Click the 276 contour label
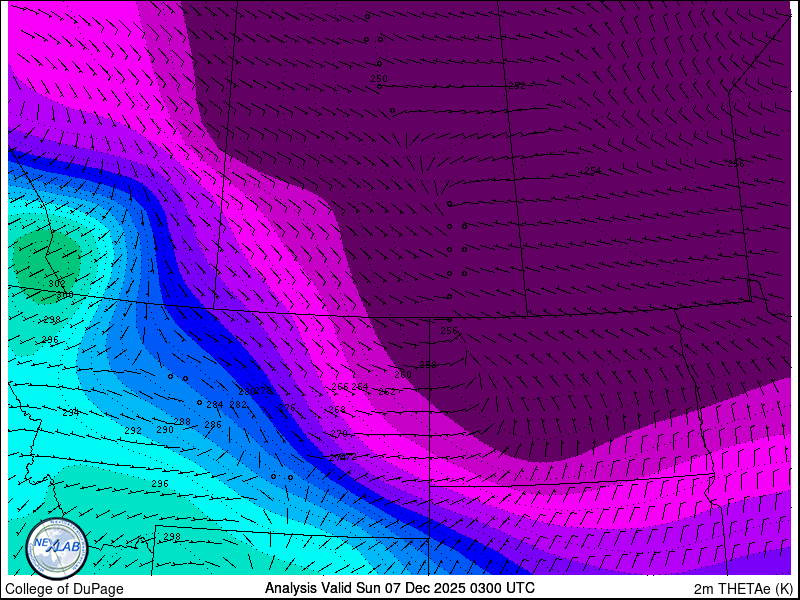 (x=287, y=407)
